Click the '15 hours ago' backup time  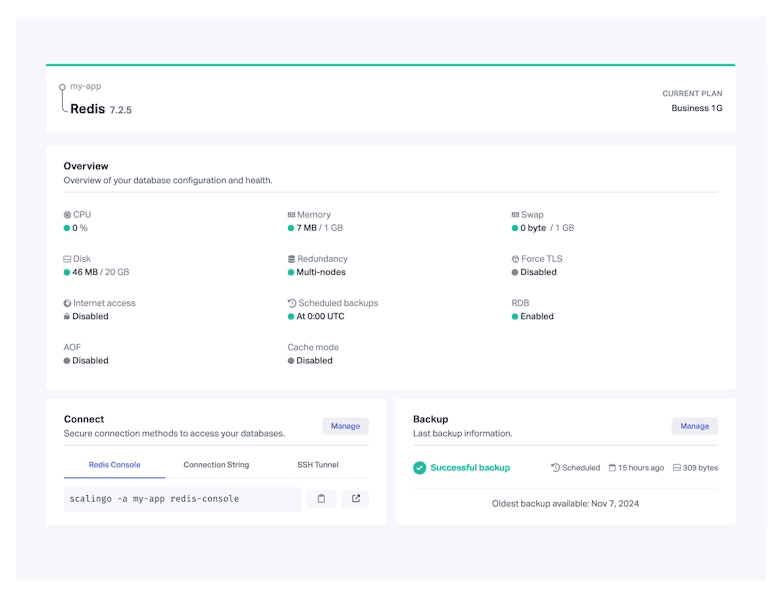click(x=641, y=468)
